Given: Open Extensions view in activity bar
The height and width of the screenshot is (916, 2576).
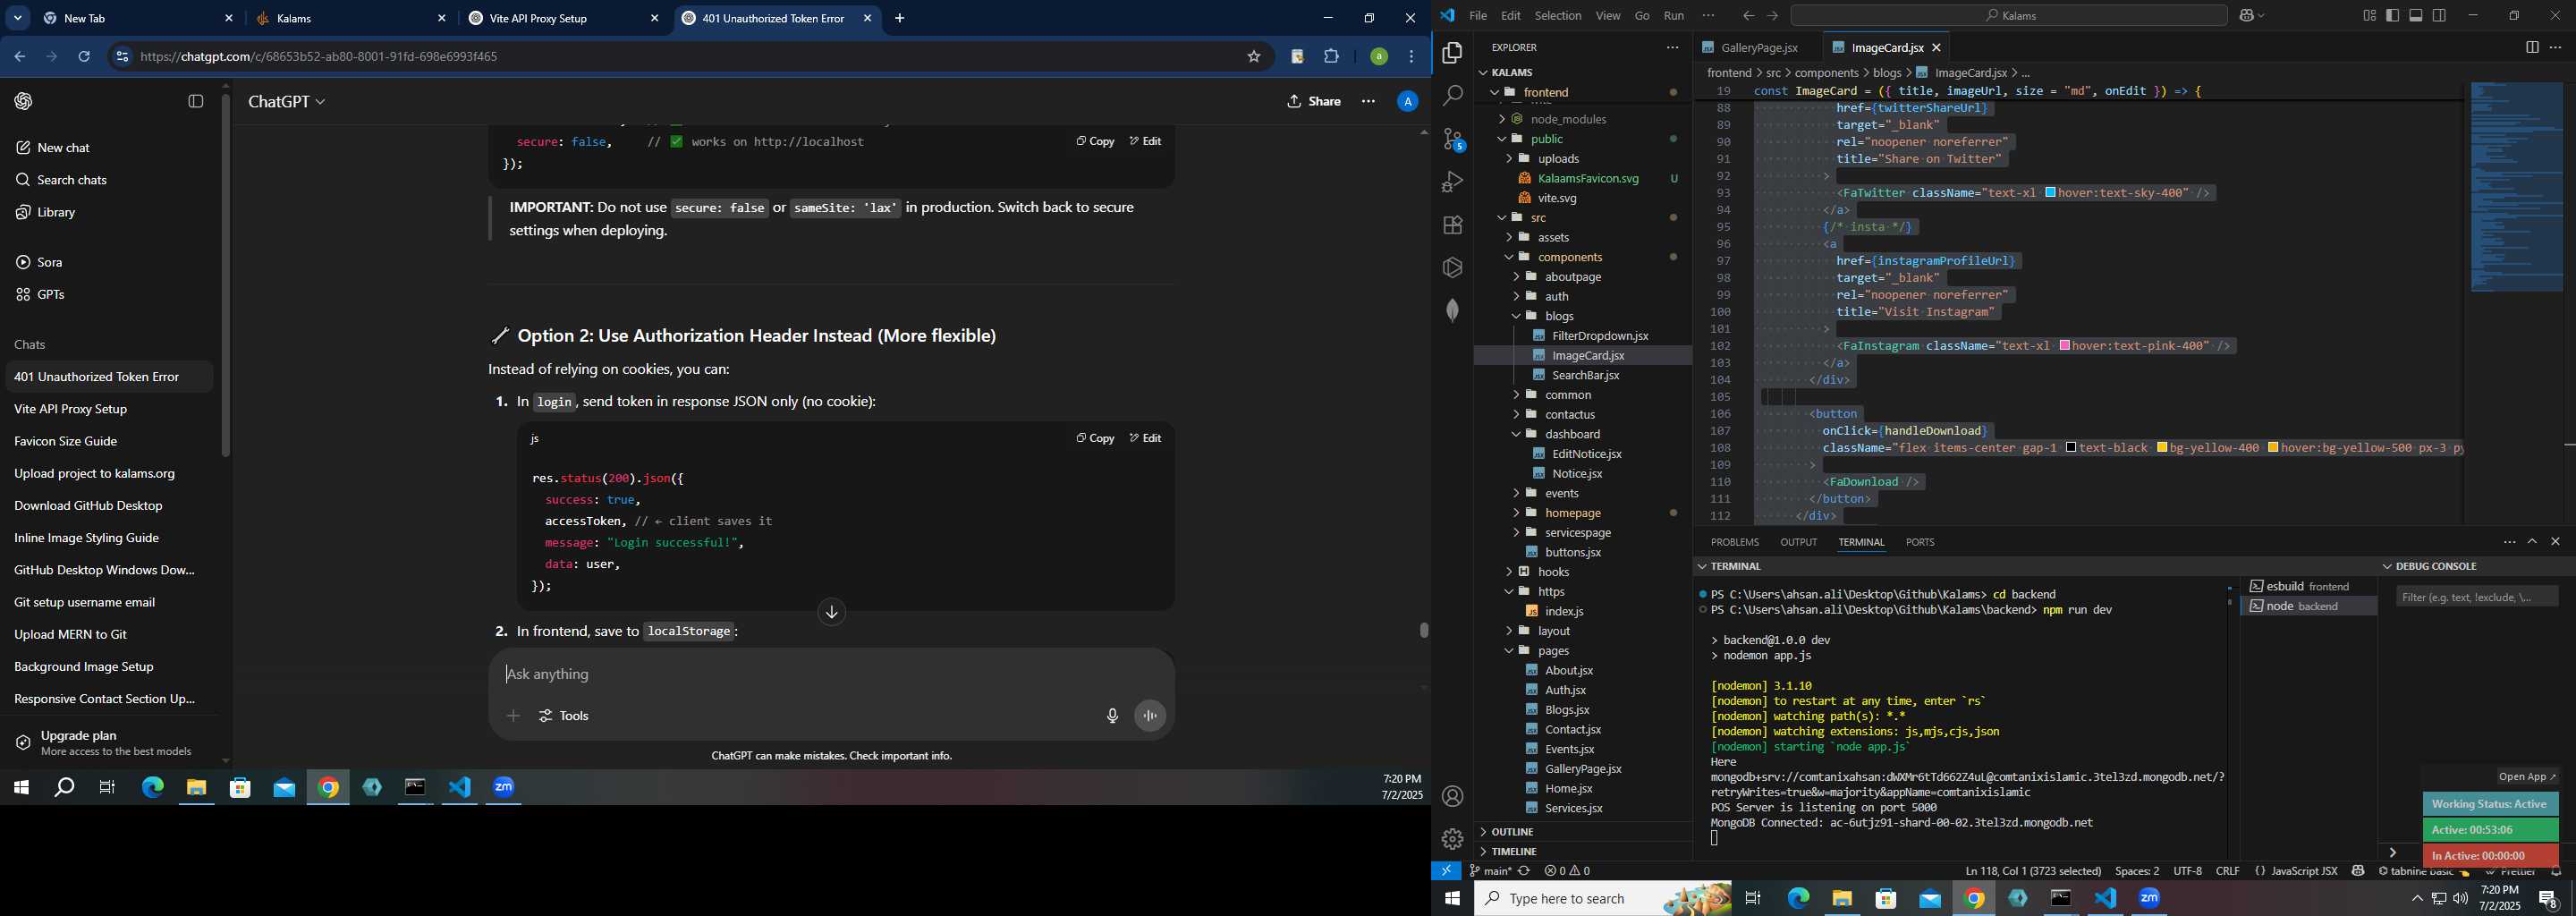Looking at the screenshot, I should click(x=1452, y=225).
